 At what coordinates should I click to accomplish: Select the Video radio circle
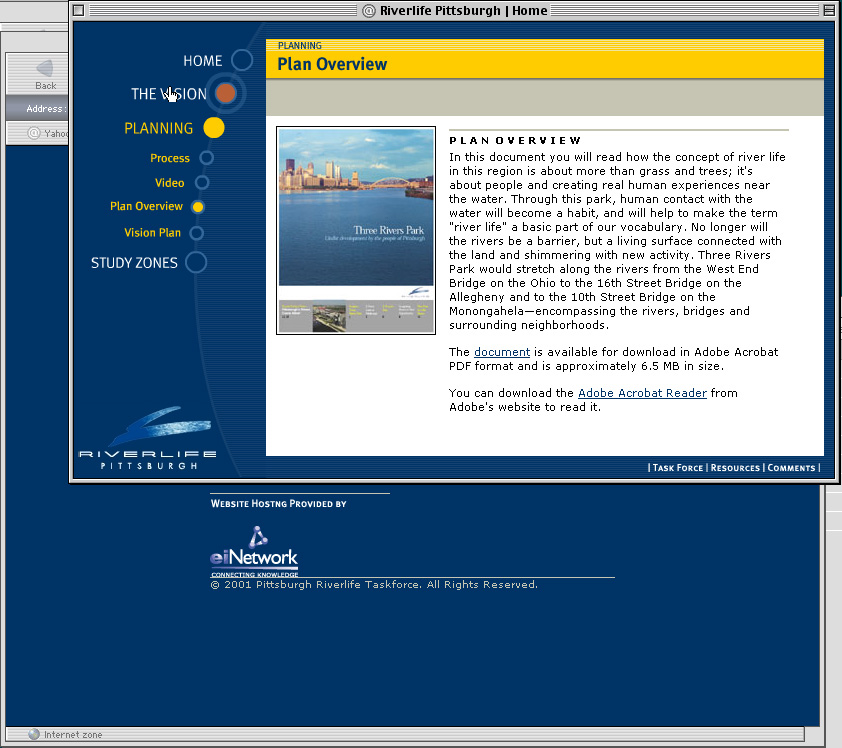point(202,183)
